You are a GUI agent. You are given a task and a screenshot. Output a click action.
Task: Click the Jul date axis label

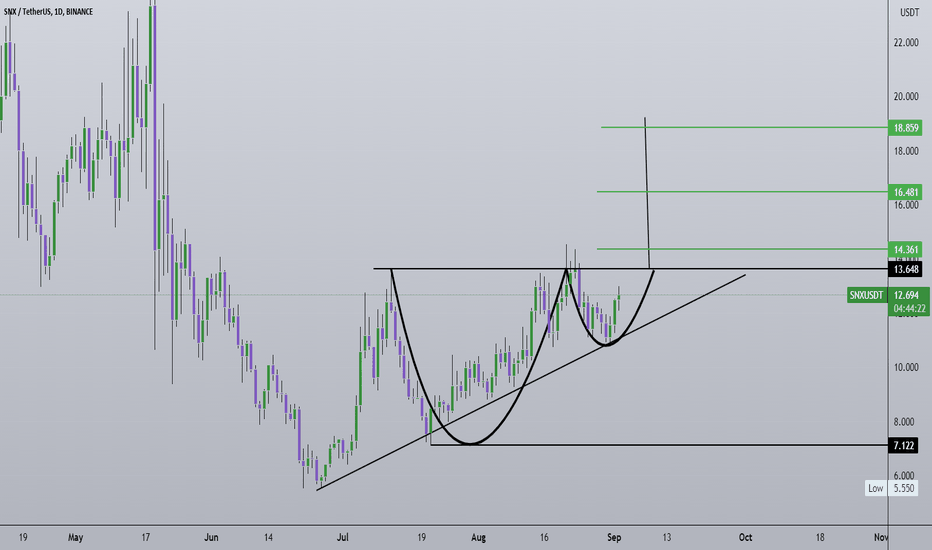(x=342, y=538)
